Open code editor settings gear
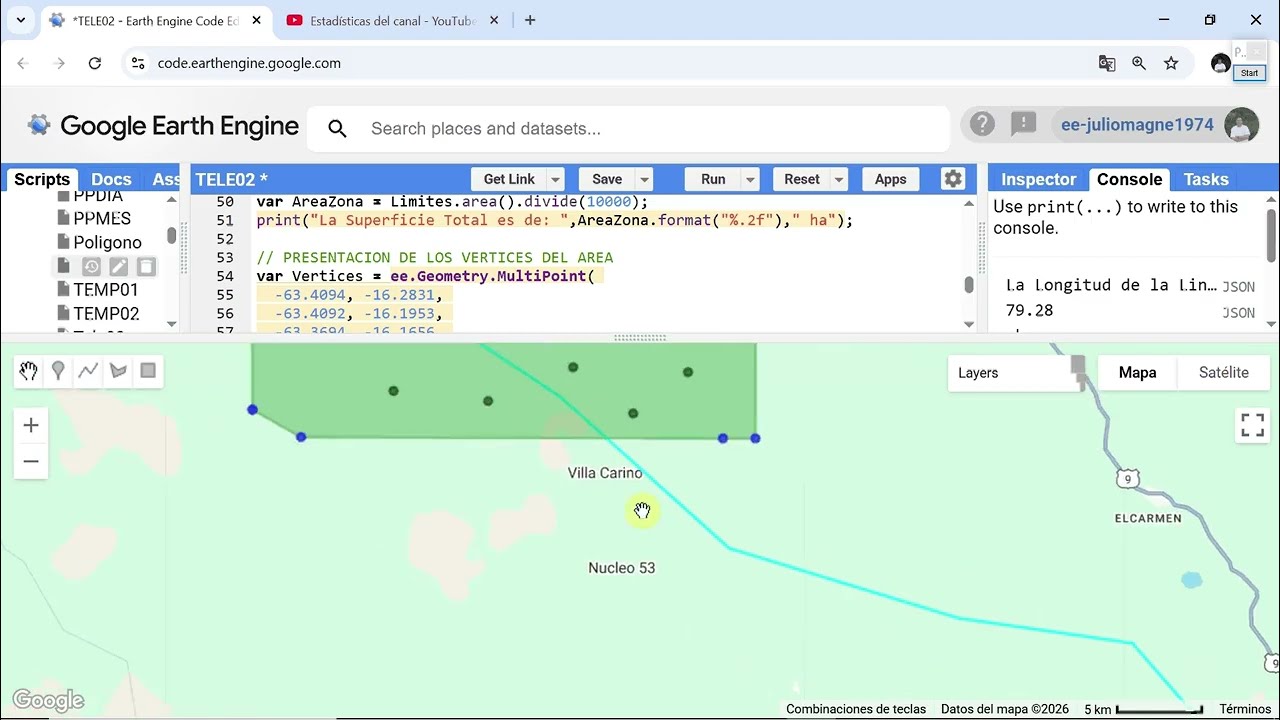Viewport: 1280px width, 720px height. [953, 179]
